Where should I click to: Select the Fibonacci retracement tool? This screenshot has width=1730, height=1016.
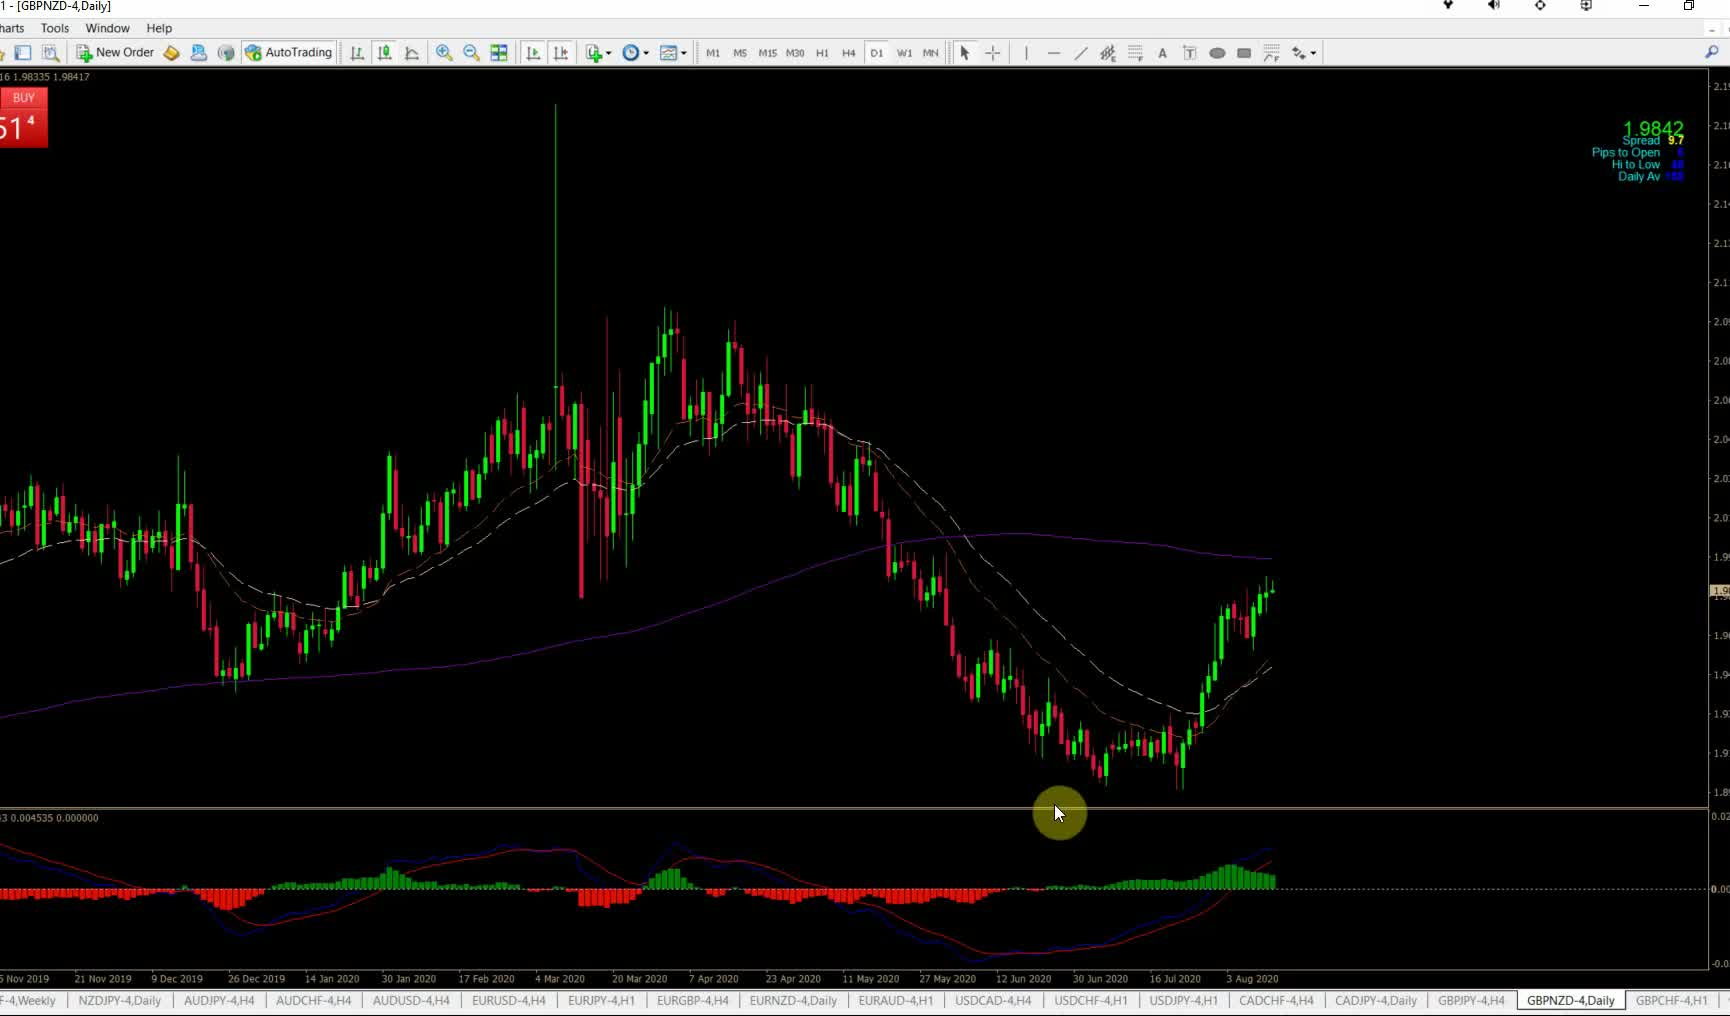(x=1135, y=53)
